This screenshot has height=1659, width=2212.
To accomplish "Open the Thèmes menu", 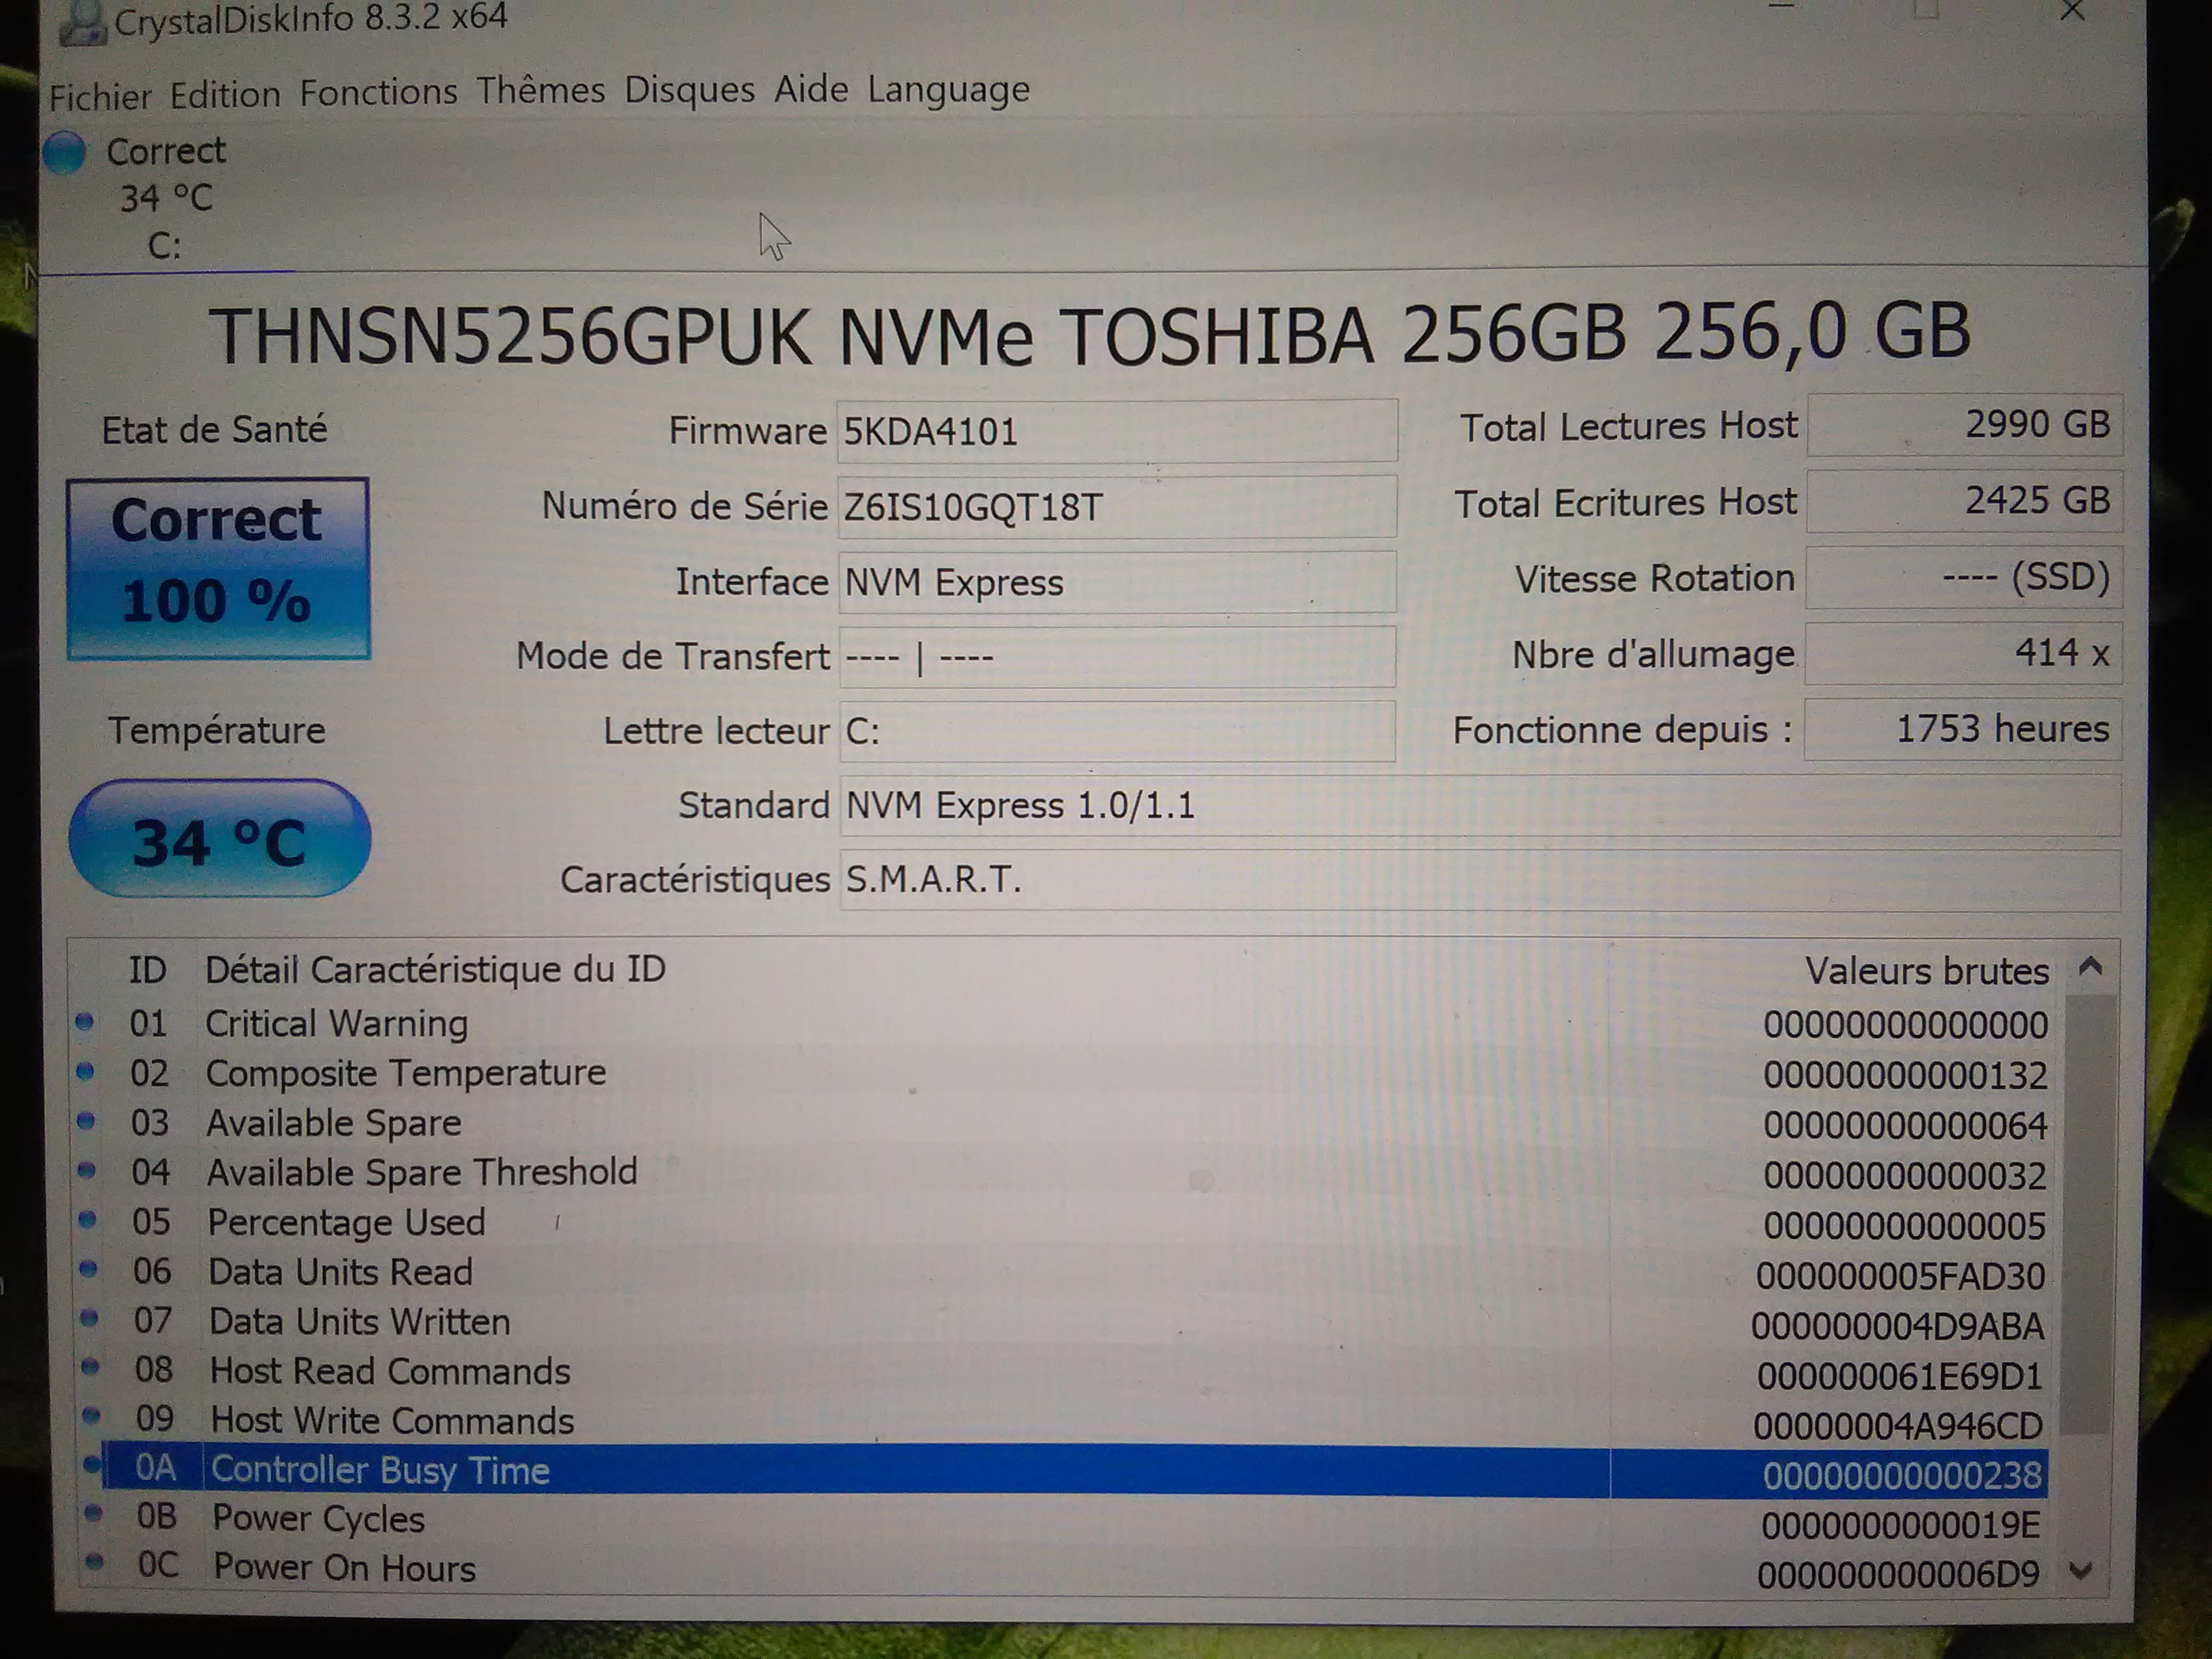I will (540, 91).
